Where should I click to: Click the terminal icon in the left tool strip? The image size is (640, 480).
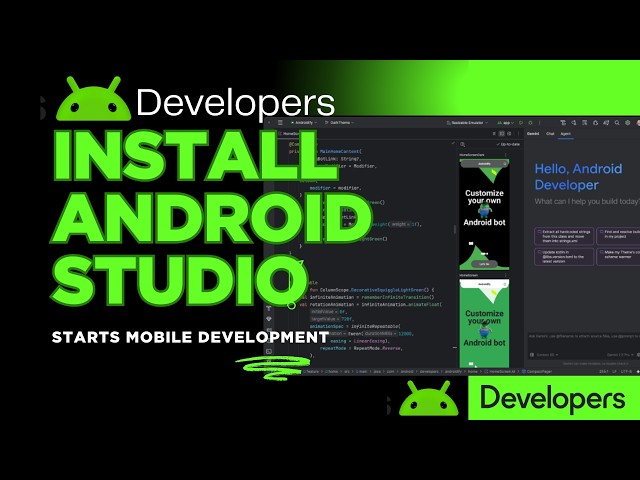point(269,351)
